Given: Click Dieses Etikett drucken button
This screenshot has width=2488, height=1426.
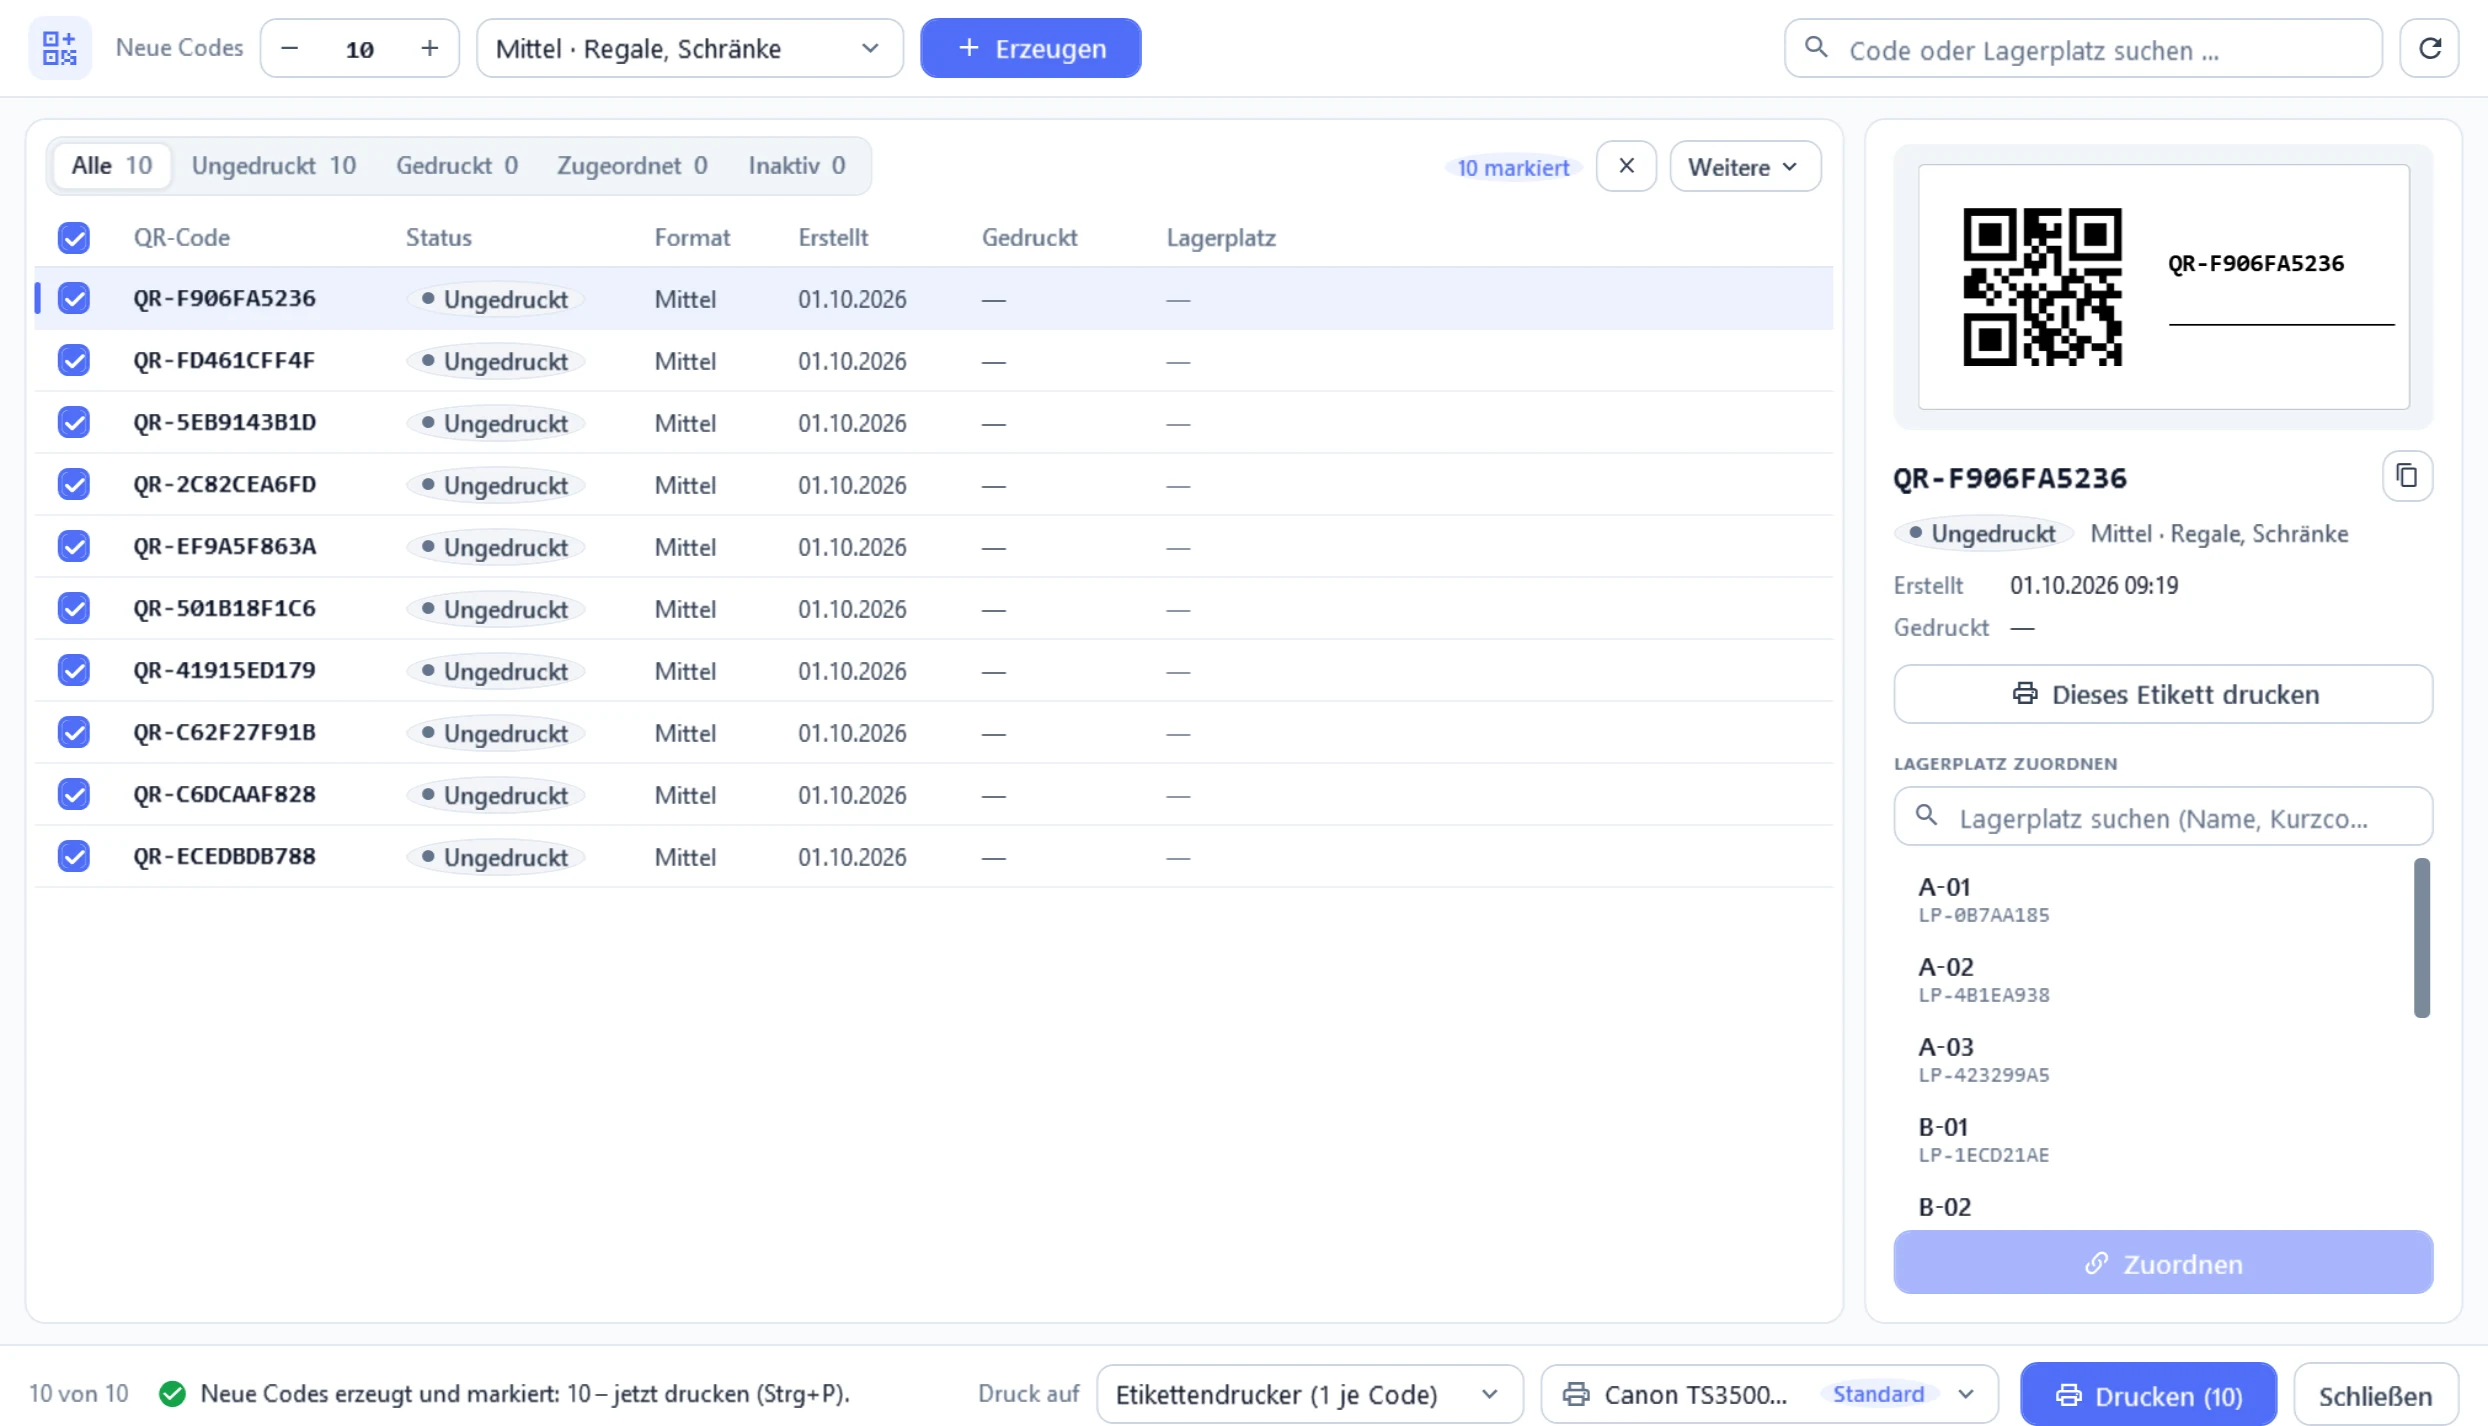Looking at the screenshot, I should [2163, 694].
